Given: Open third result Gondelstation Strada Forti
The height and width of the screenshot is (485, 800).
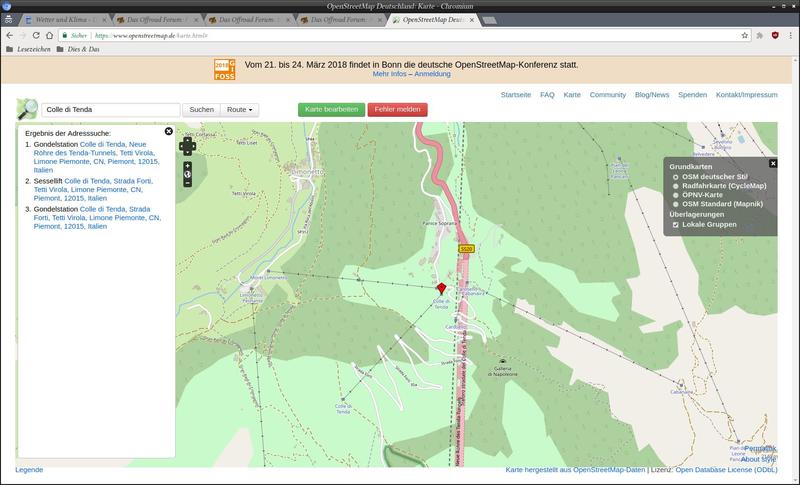Looking at the screenshot, I should 97,218.
